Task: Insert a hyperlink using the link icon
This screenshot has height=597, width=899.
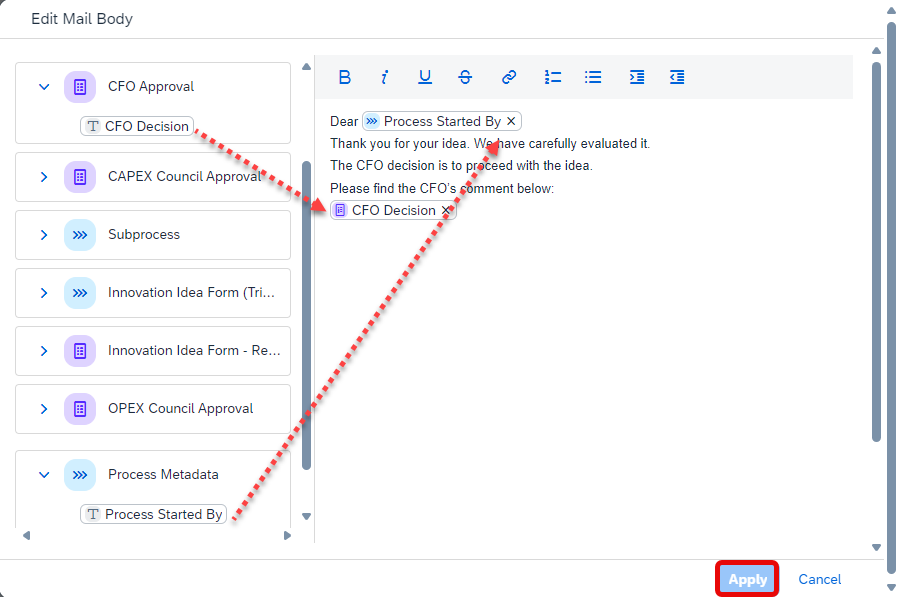Action: [509, 77]
